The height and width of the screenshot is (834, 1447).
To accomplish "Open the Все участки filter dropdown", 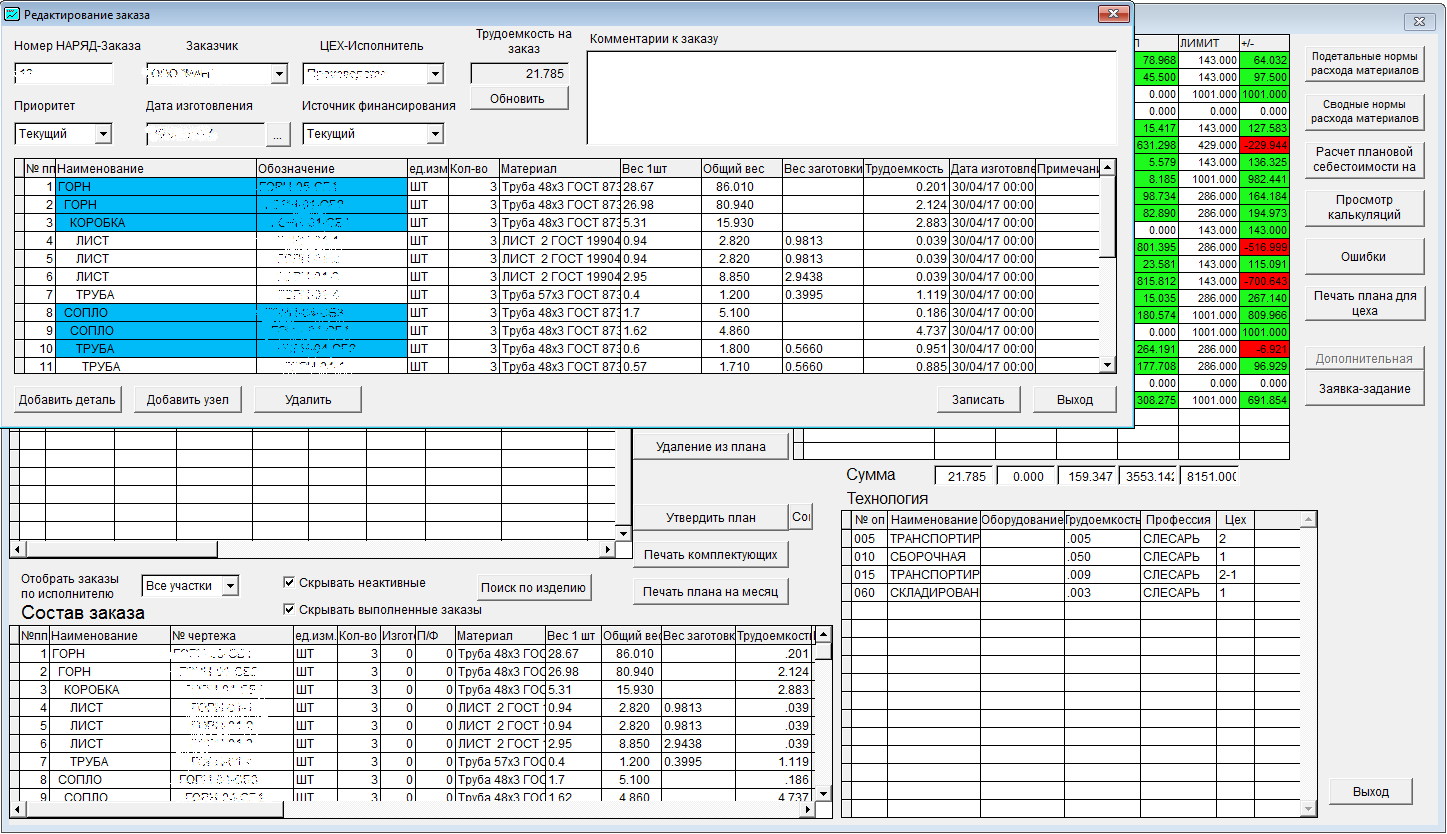I will (230, 586).
